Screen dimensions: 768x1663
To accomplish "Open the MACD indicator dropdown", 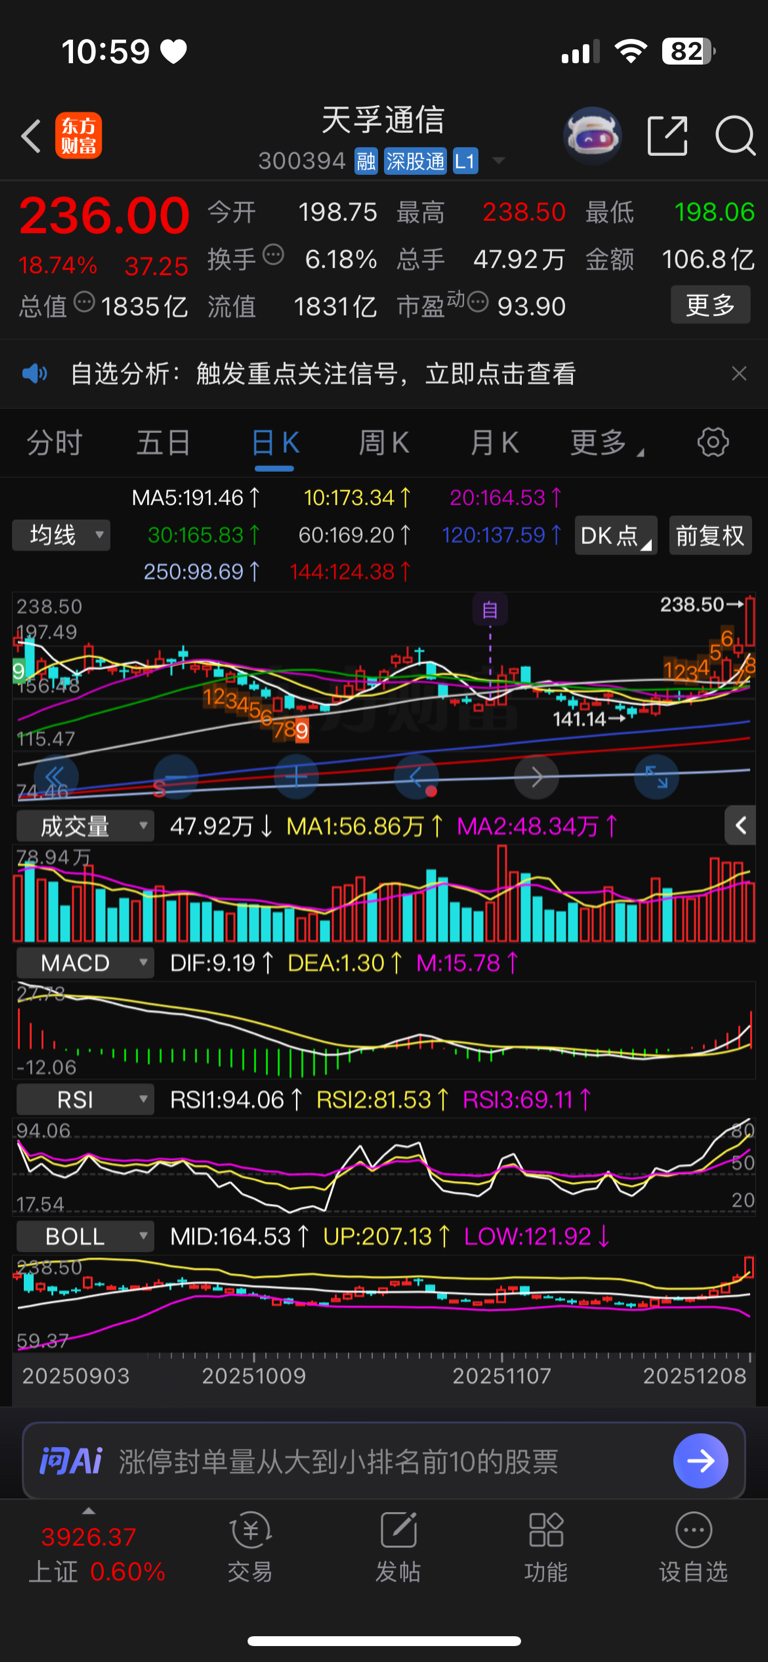I will [85, 963].
